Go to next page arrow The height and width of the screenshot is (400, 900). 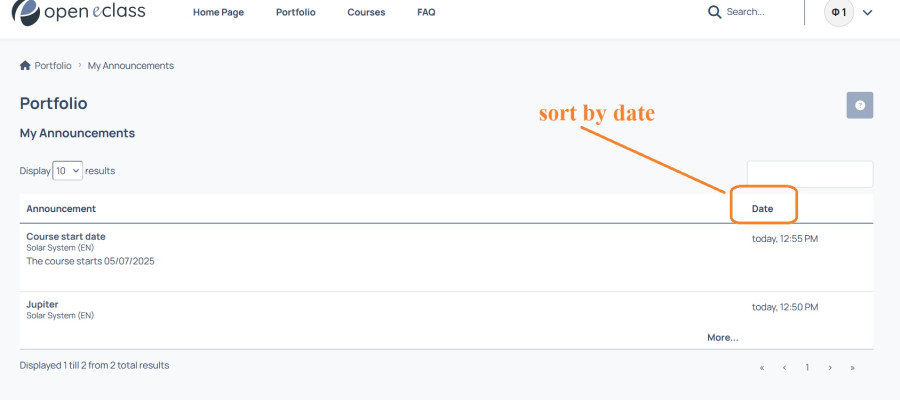click(830, 367)
